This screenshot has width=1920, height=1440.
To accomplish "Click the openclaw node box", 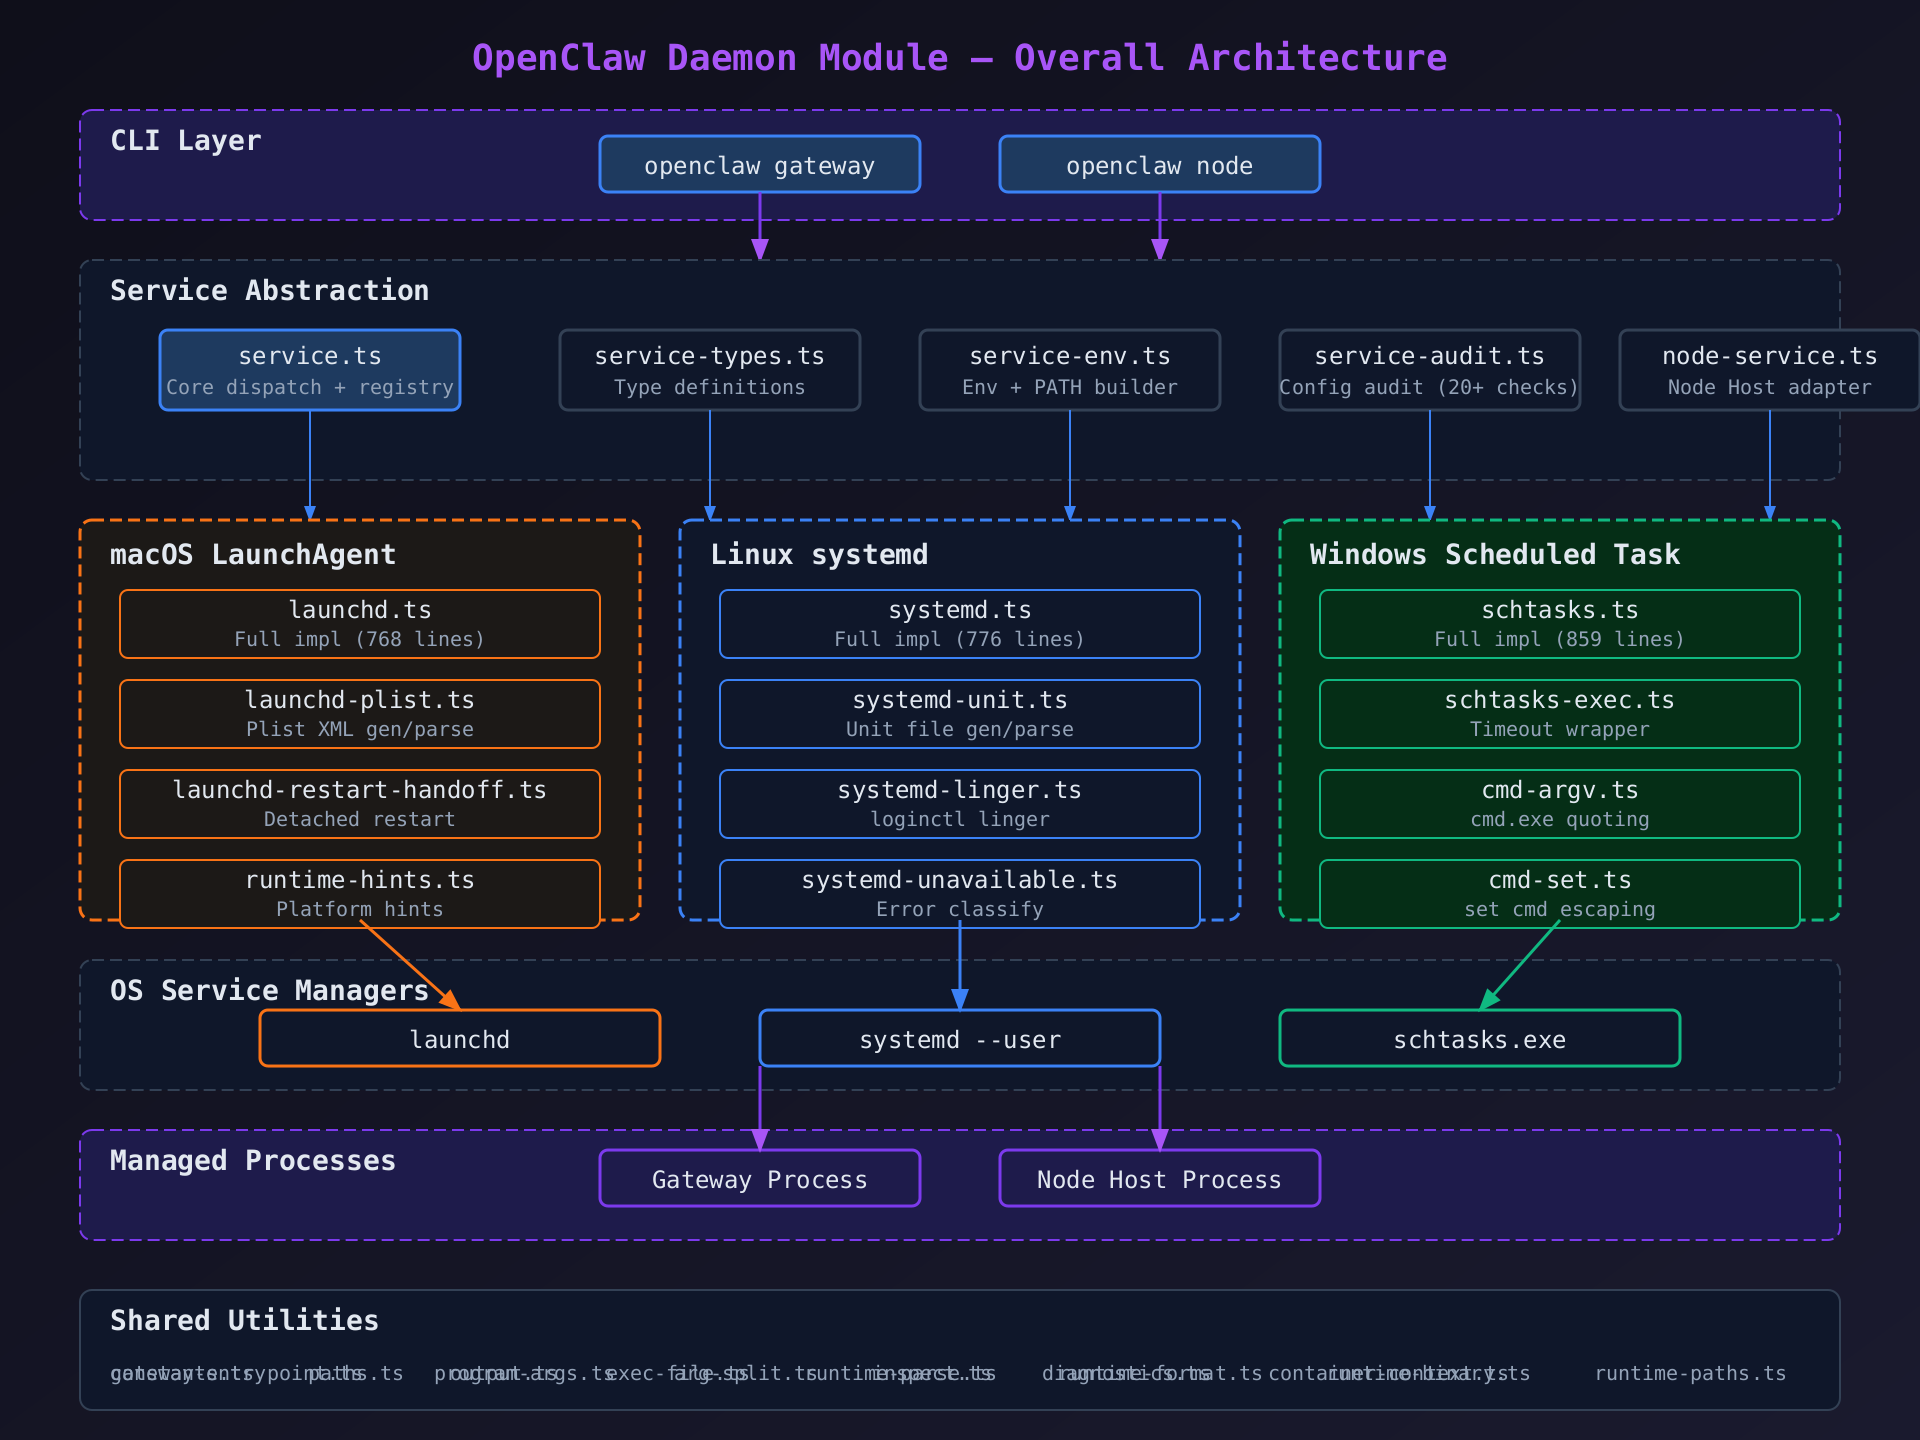I will (1159, 164).
